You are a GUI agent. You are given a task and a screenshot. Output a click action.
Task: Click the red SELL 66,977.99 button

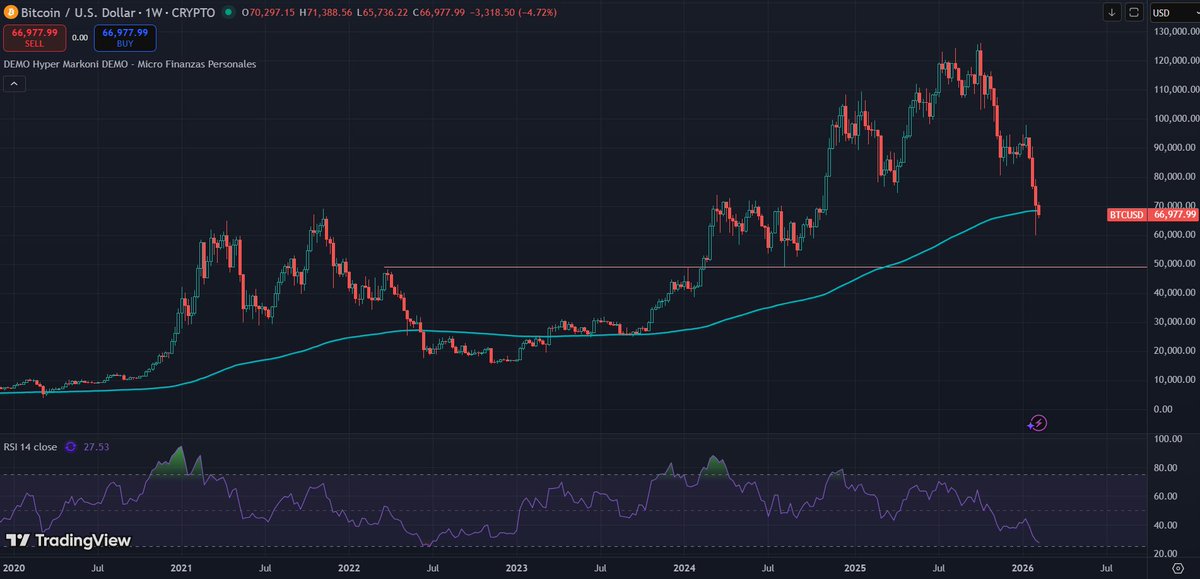click(33, 37)
